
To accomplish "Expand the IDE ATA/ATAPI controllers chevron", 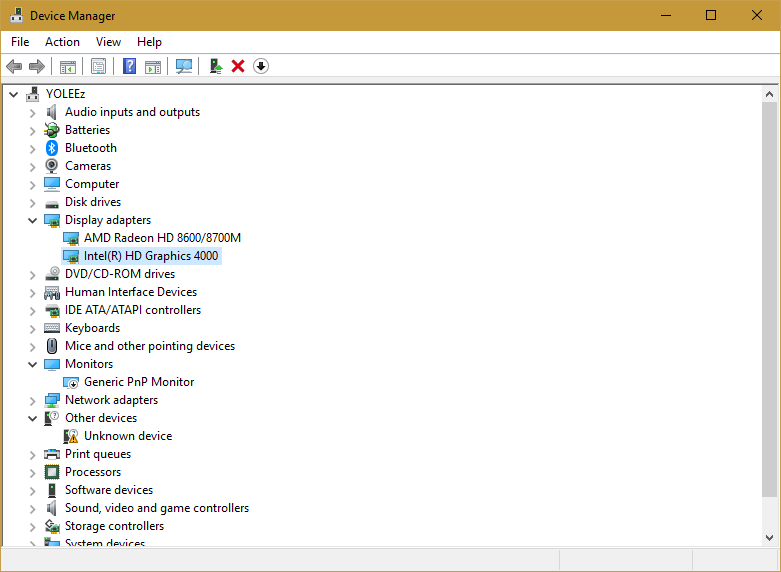I will pyautogui.click(x=32, y=310).
